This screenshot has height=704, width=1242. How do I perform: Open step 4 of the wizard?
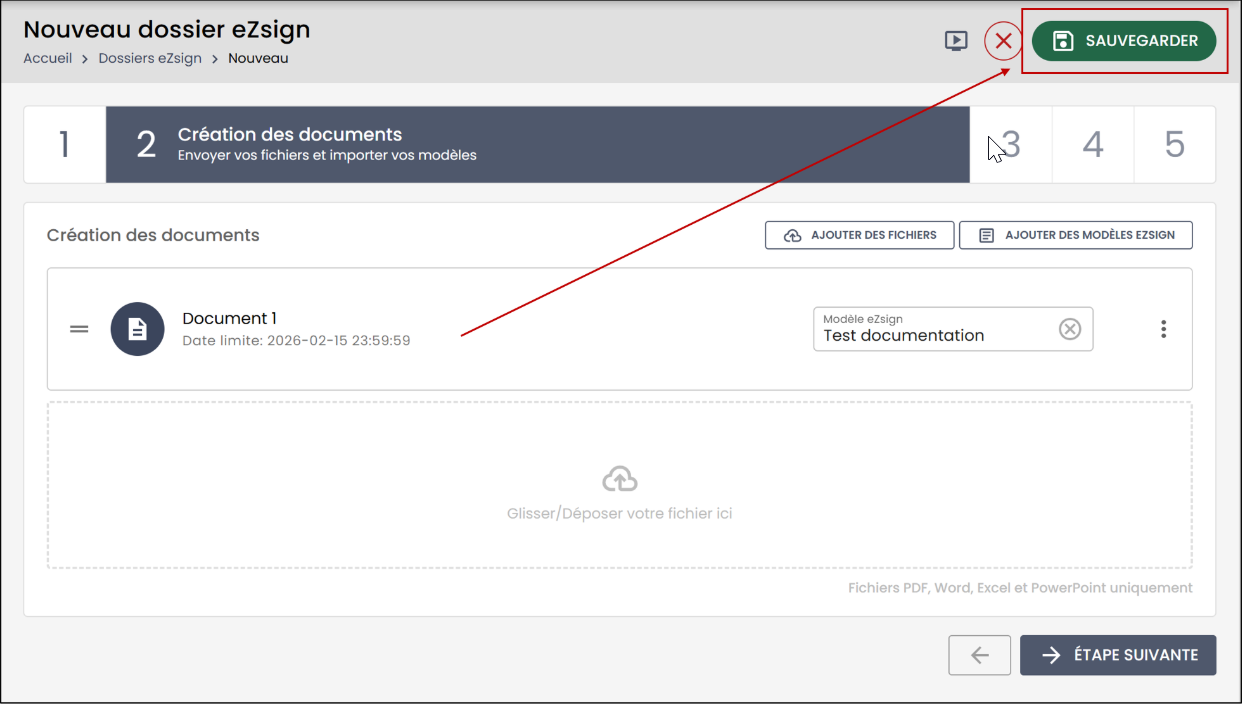tap(1093, 145)
